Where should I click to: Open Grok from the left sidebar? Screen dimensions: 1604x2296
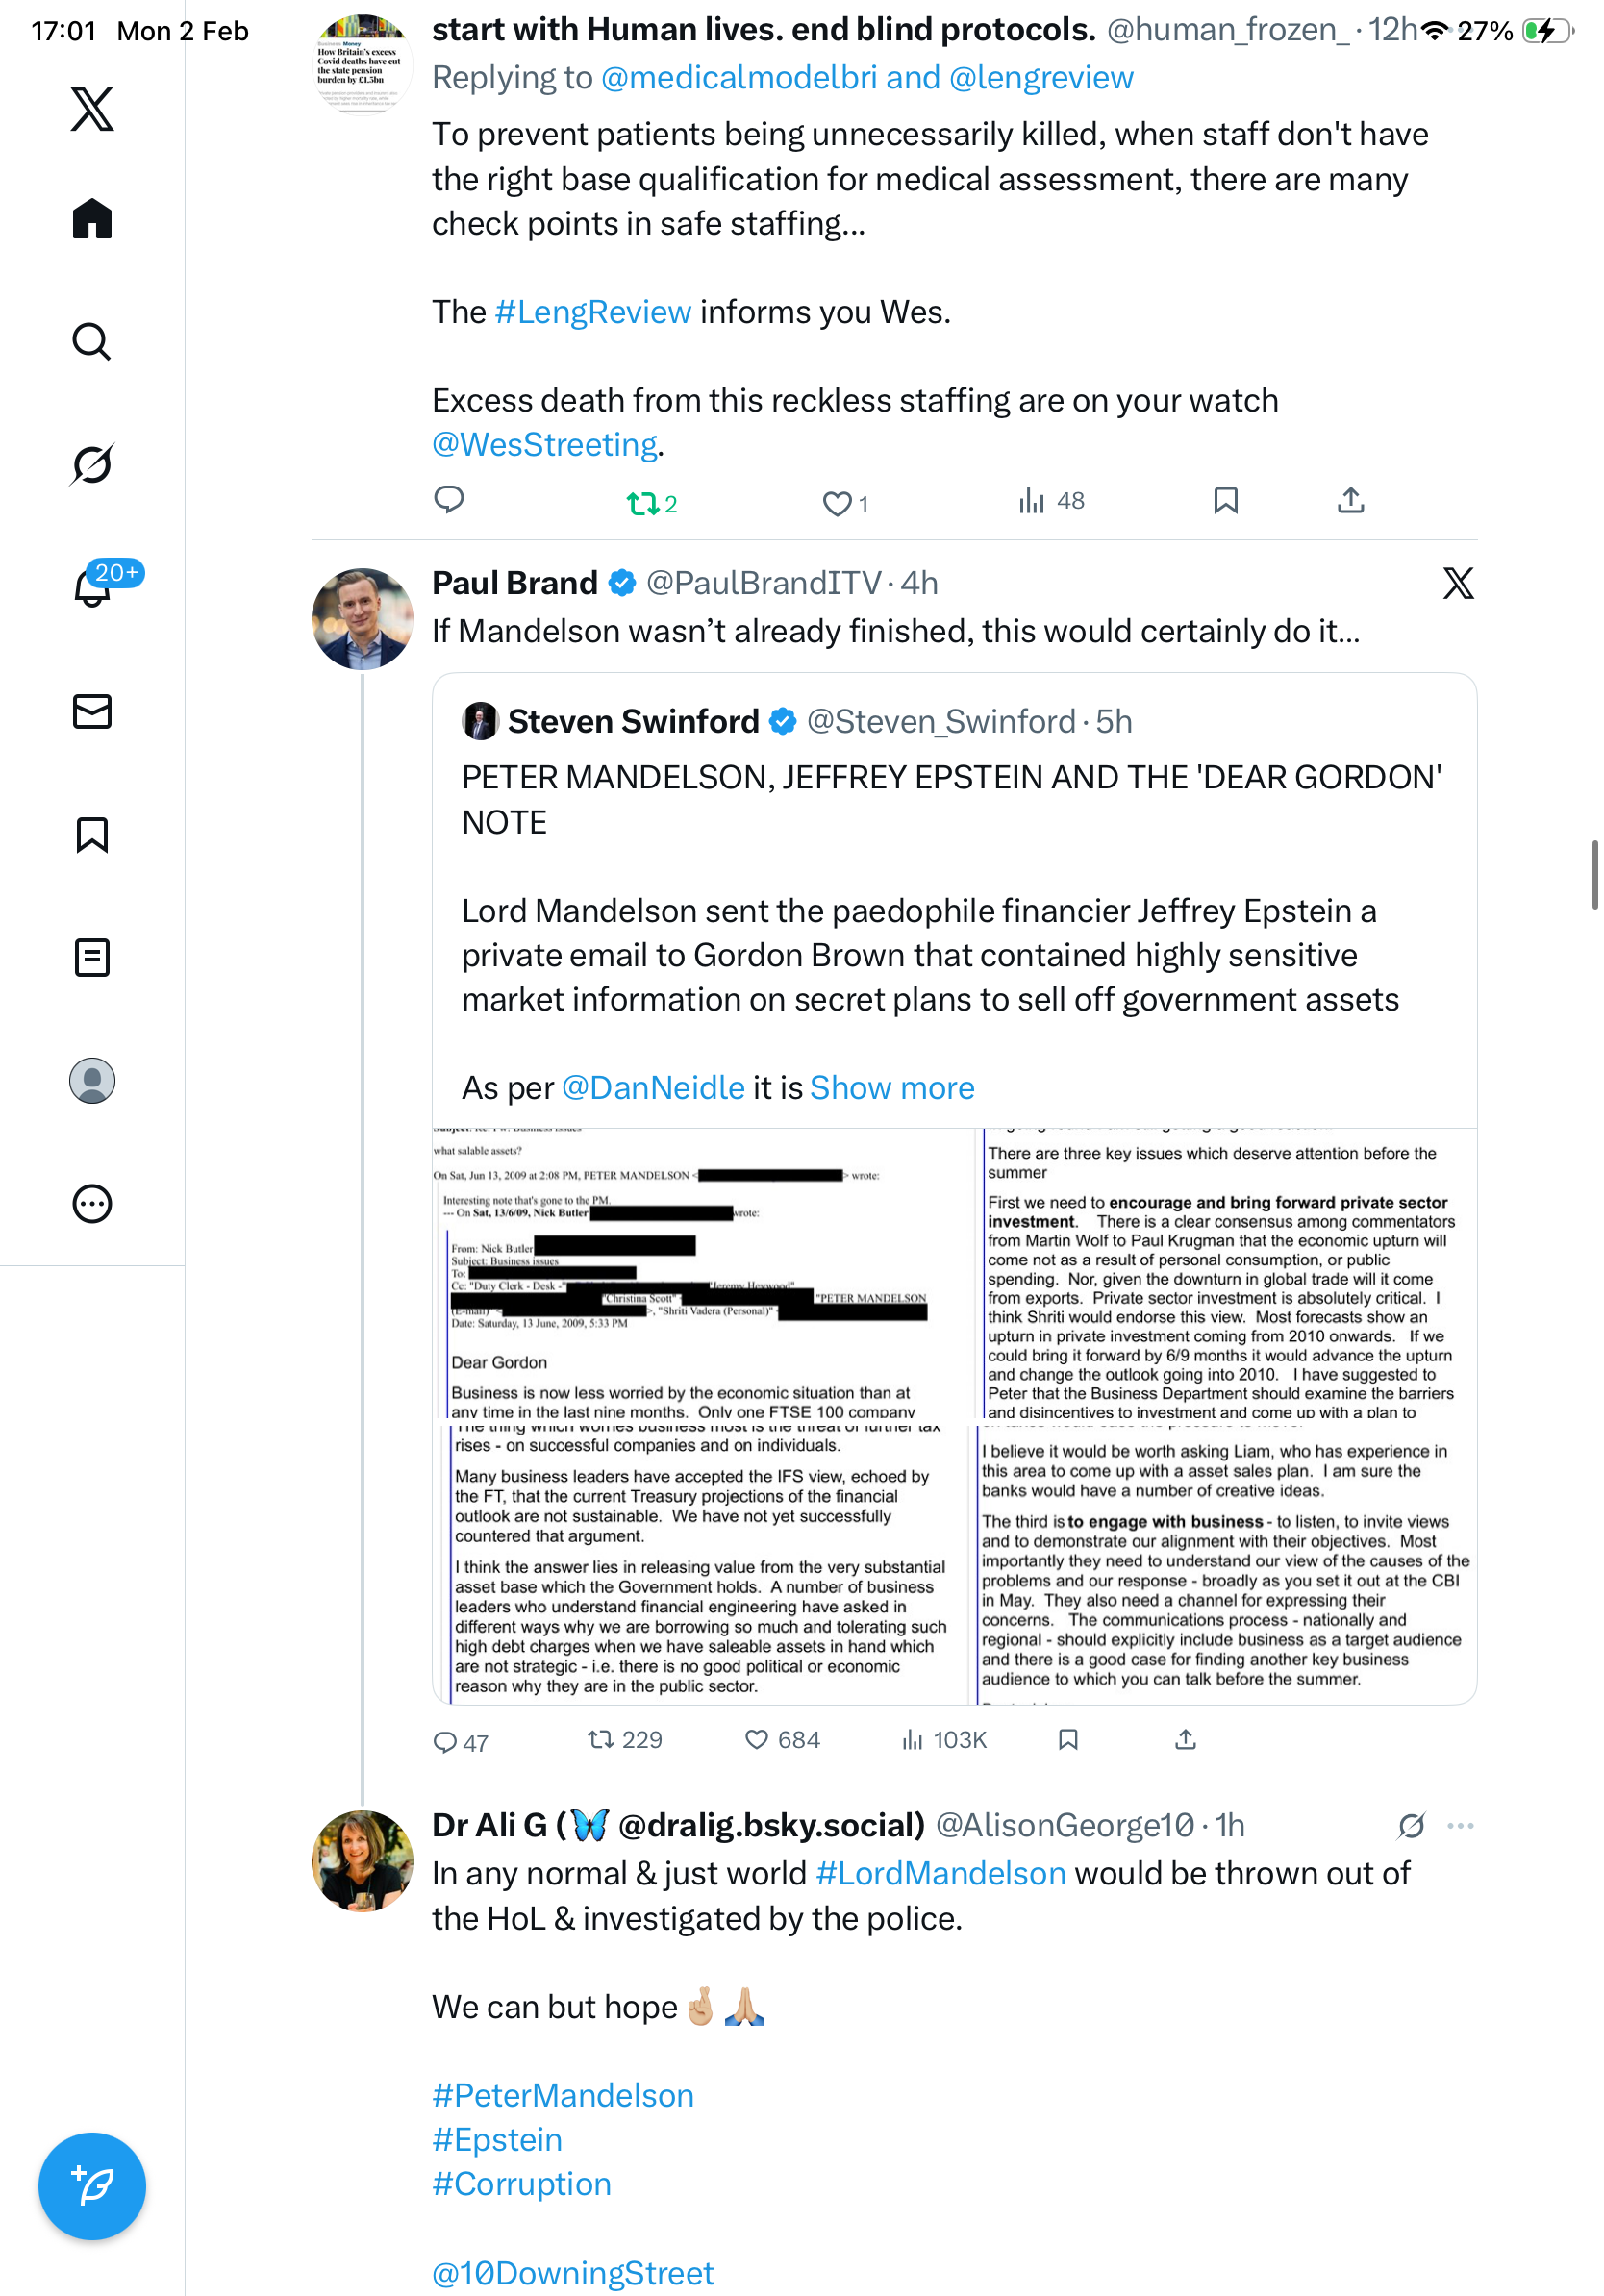coord(91,464)
